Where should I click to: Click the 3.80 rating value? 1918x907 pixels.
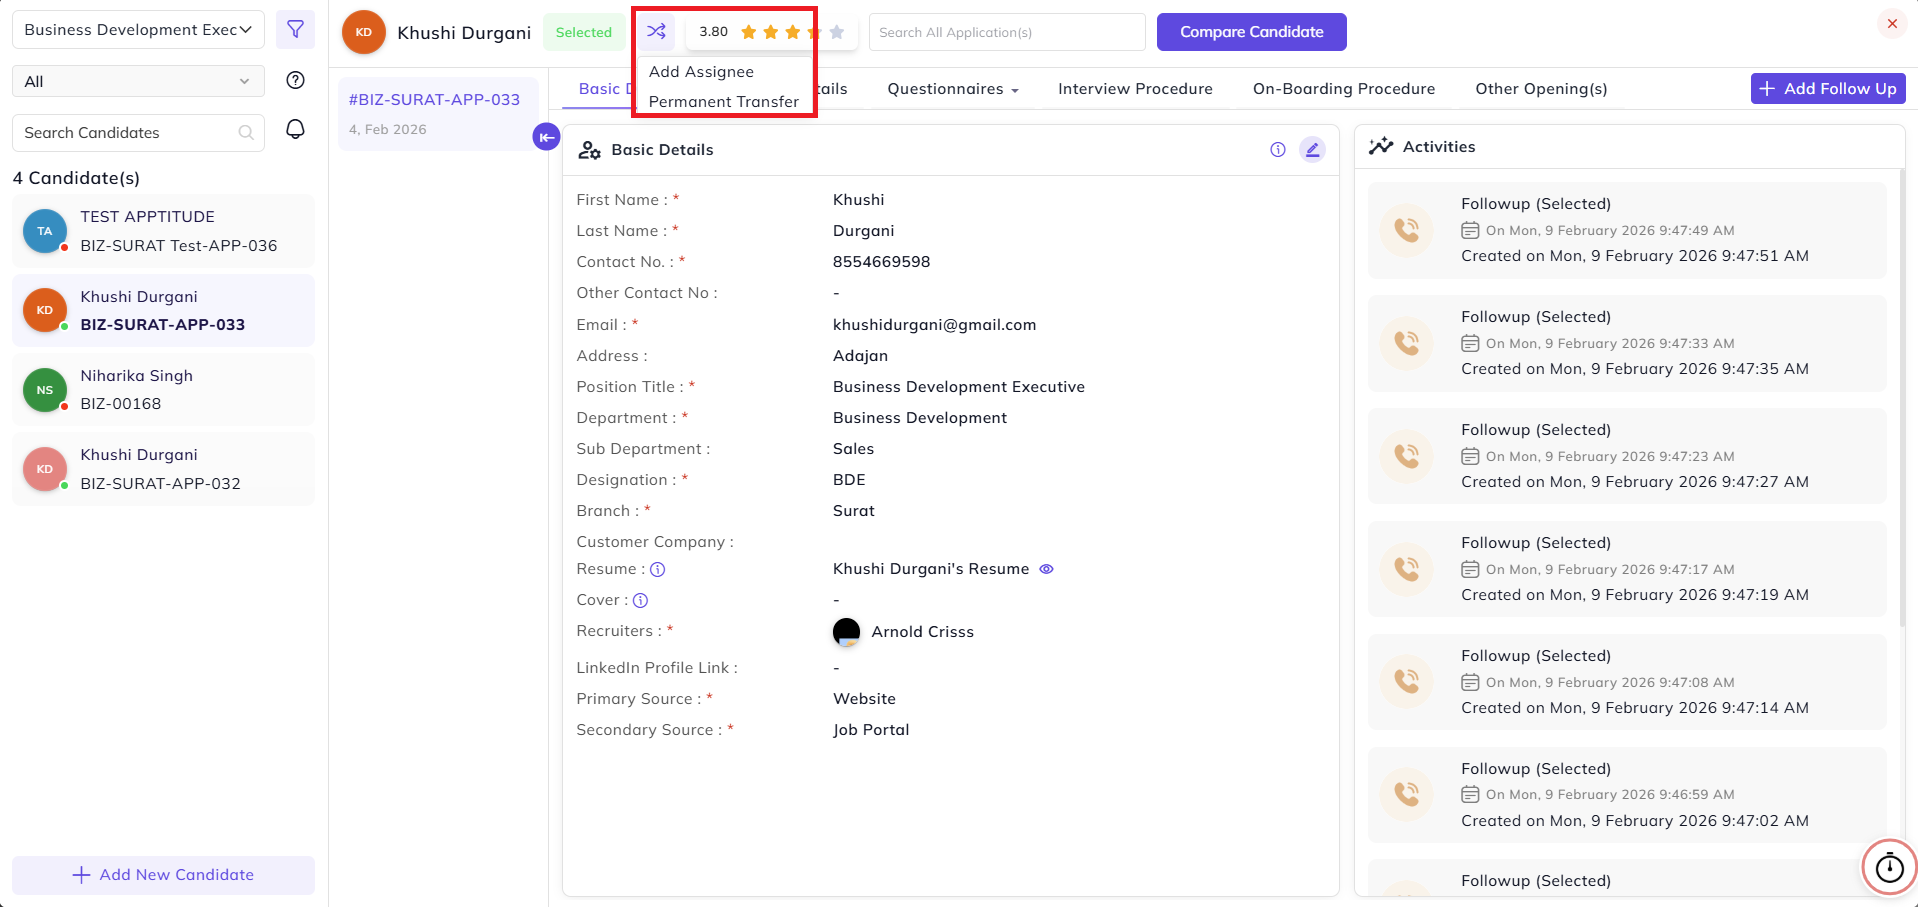click(x=713, y=32)
